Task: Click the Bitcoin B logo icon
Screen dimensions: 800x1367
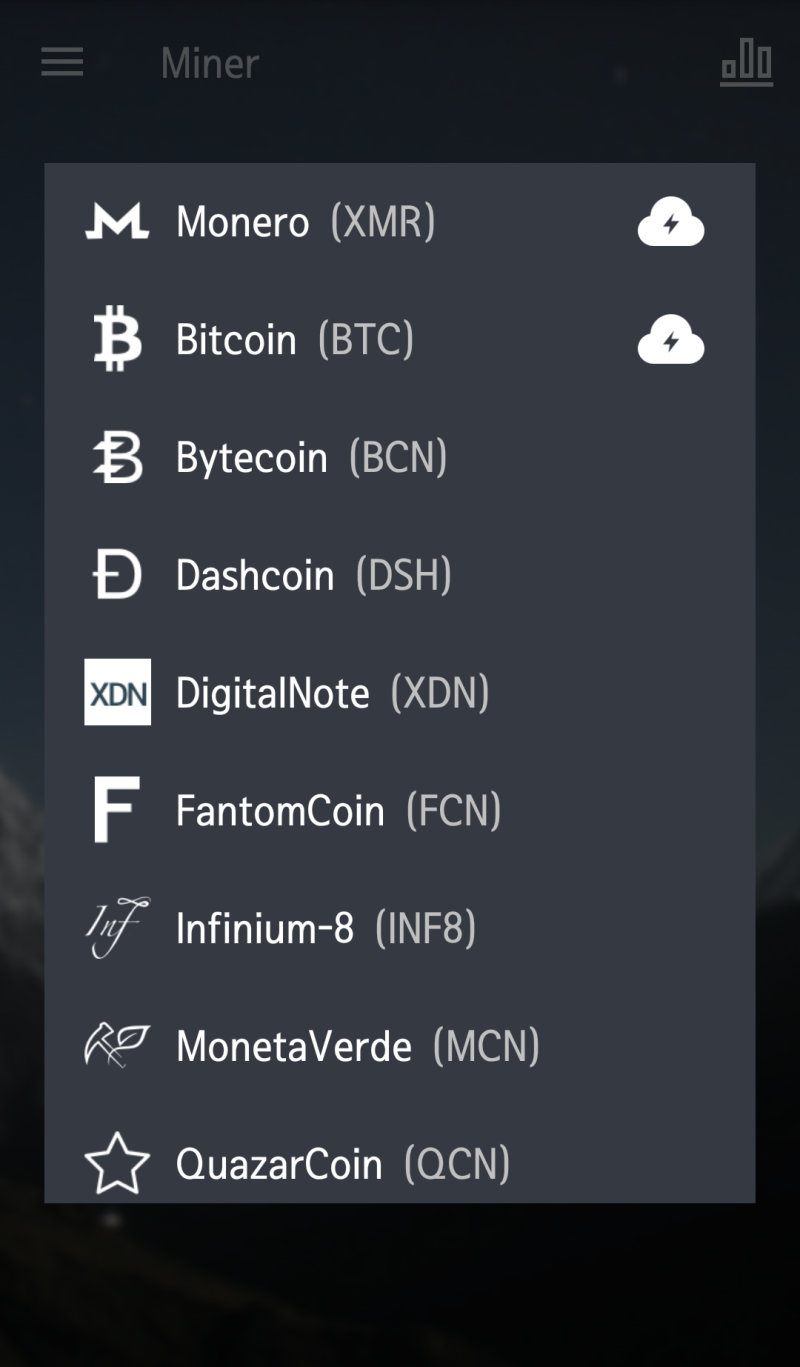Action: [117, 339]
